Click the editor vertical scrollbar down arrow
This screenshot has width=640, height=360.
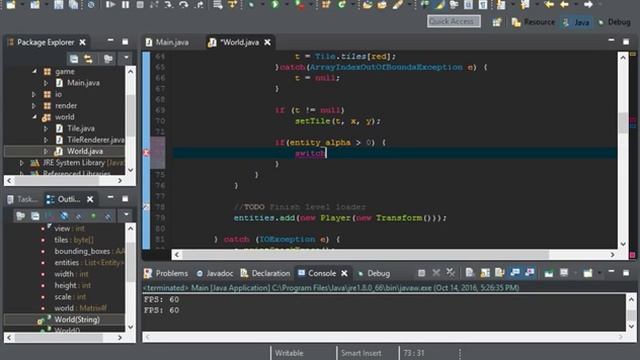coord(623,244)
